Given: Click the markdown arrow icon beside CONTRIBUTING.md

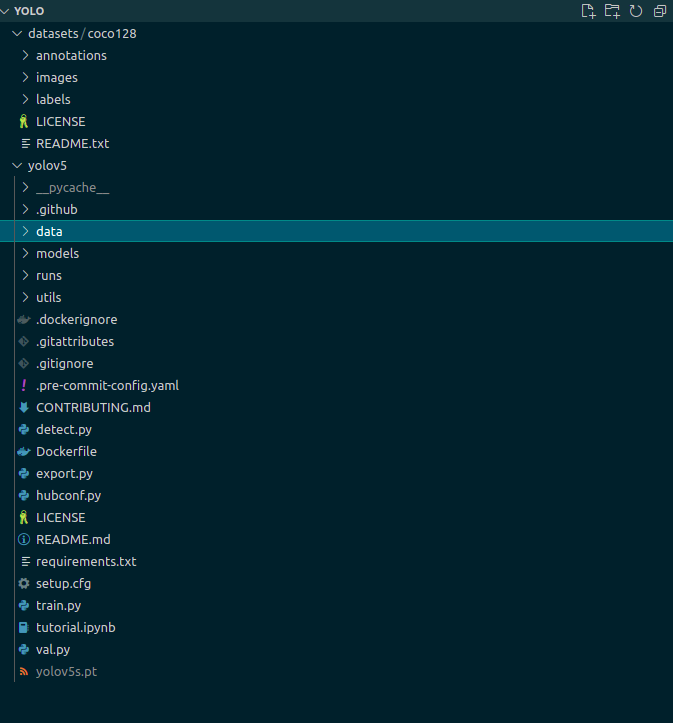Looking at the screenshot, I should tap(24, 407).
